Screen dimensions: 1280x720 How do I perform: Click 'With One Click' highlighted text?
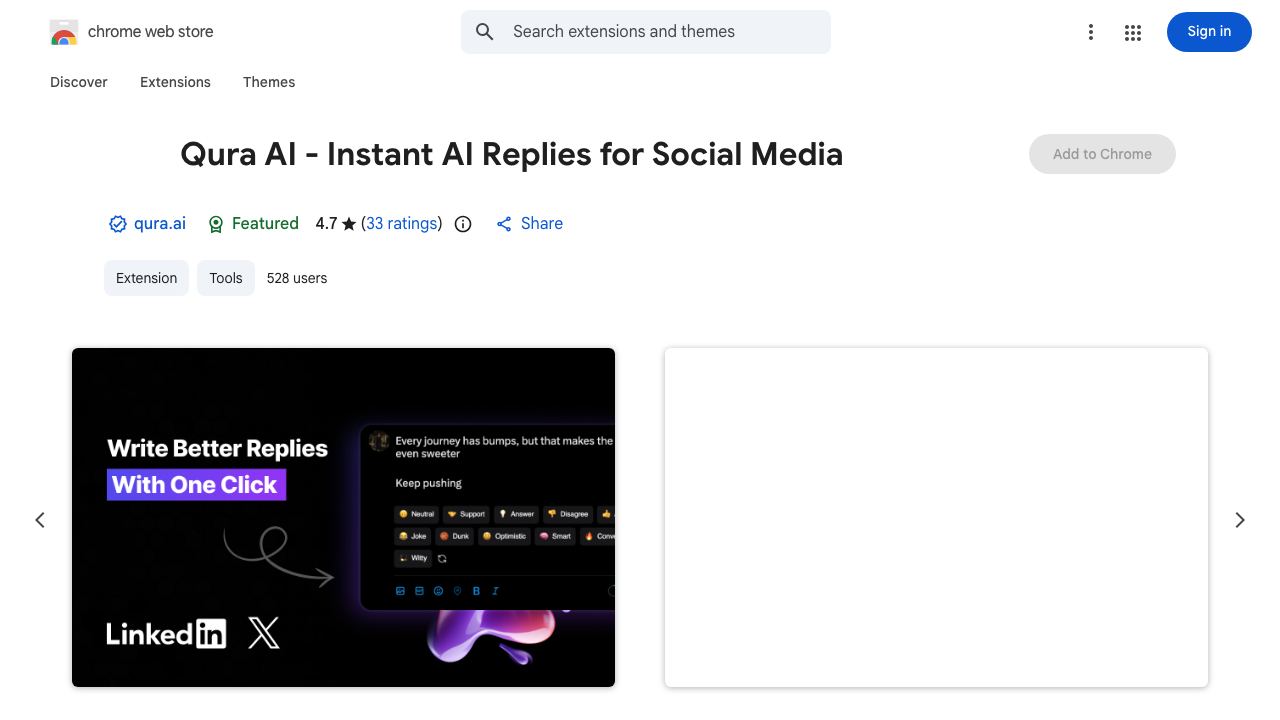tap(196, 485)
